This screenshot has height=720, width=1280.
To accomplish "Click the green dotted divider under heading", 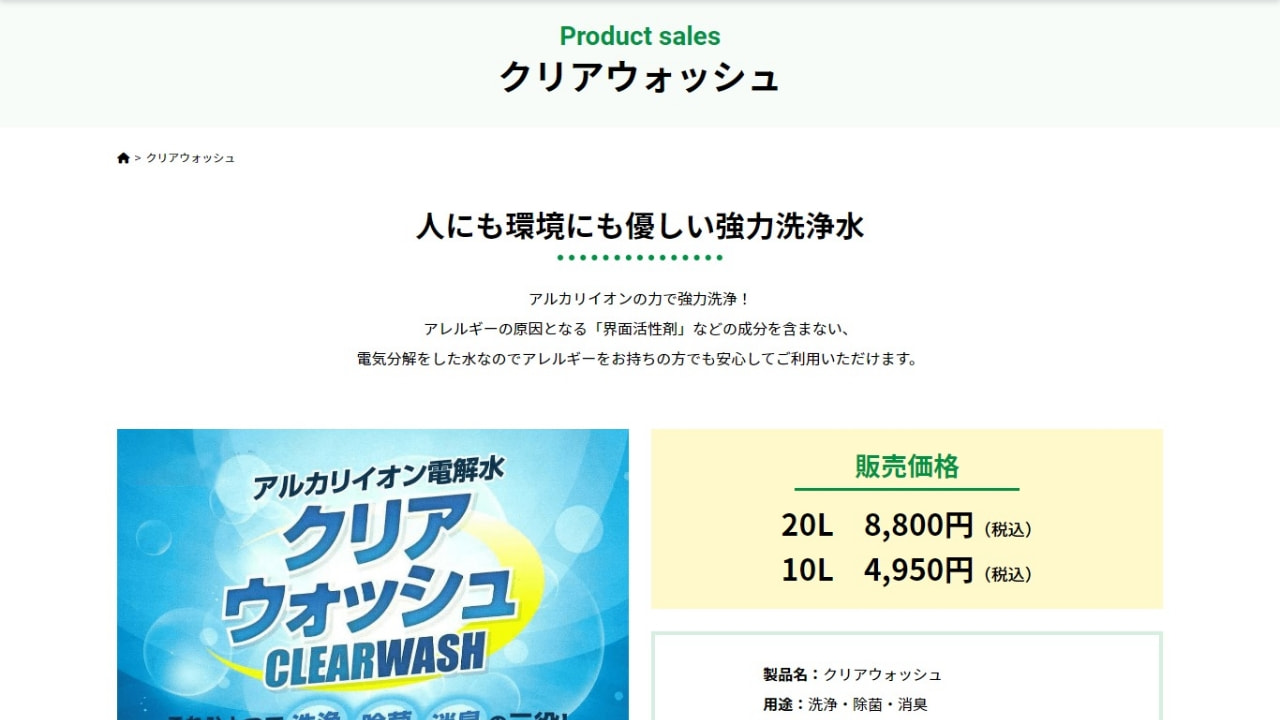I will tap(640, 258).
